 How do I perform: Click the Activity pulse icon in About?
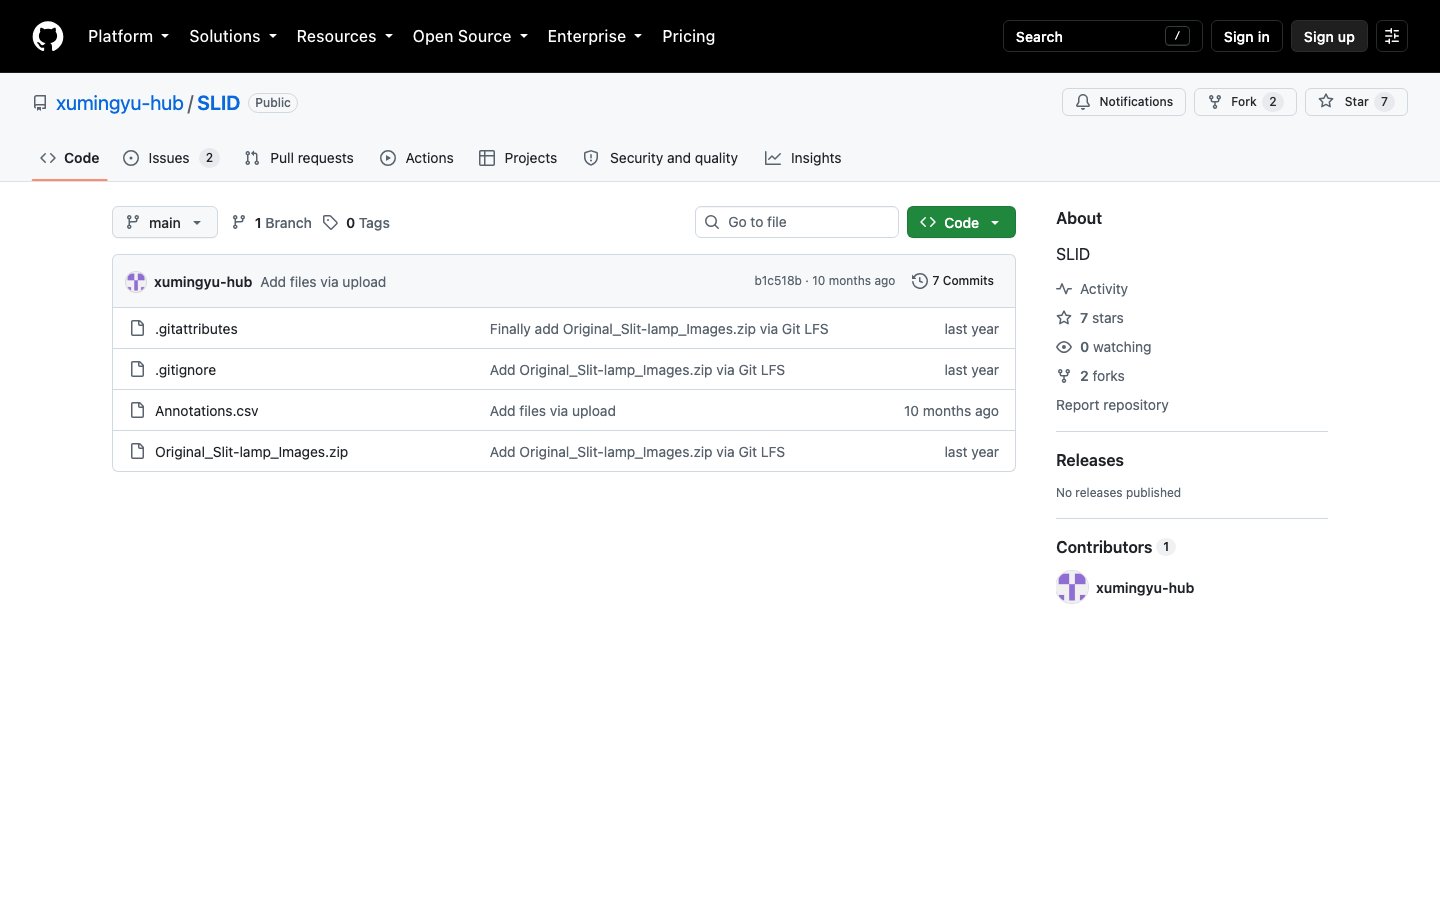(1064, 289)
